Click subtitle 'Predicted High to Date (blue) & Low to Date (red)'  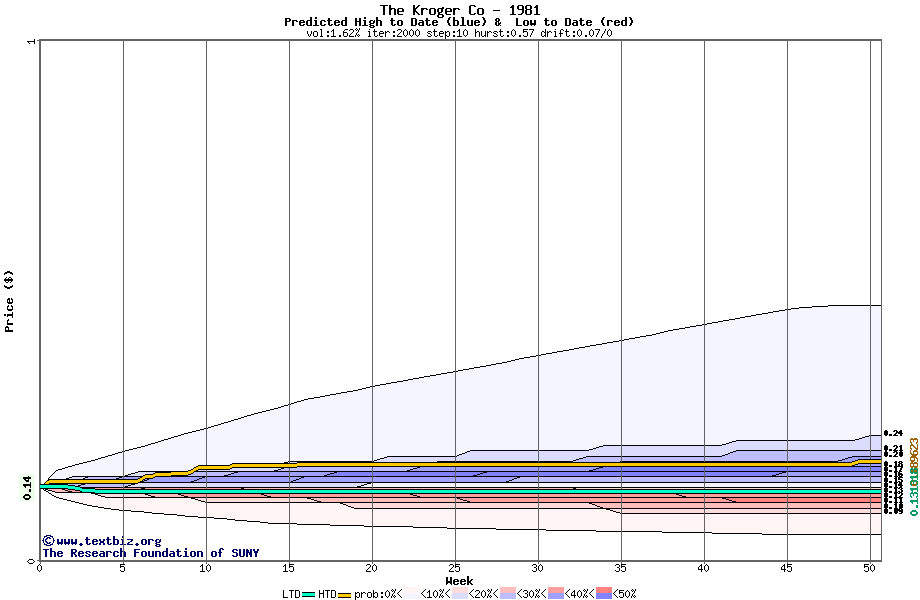(459, 22)
